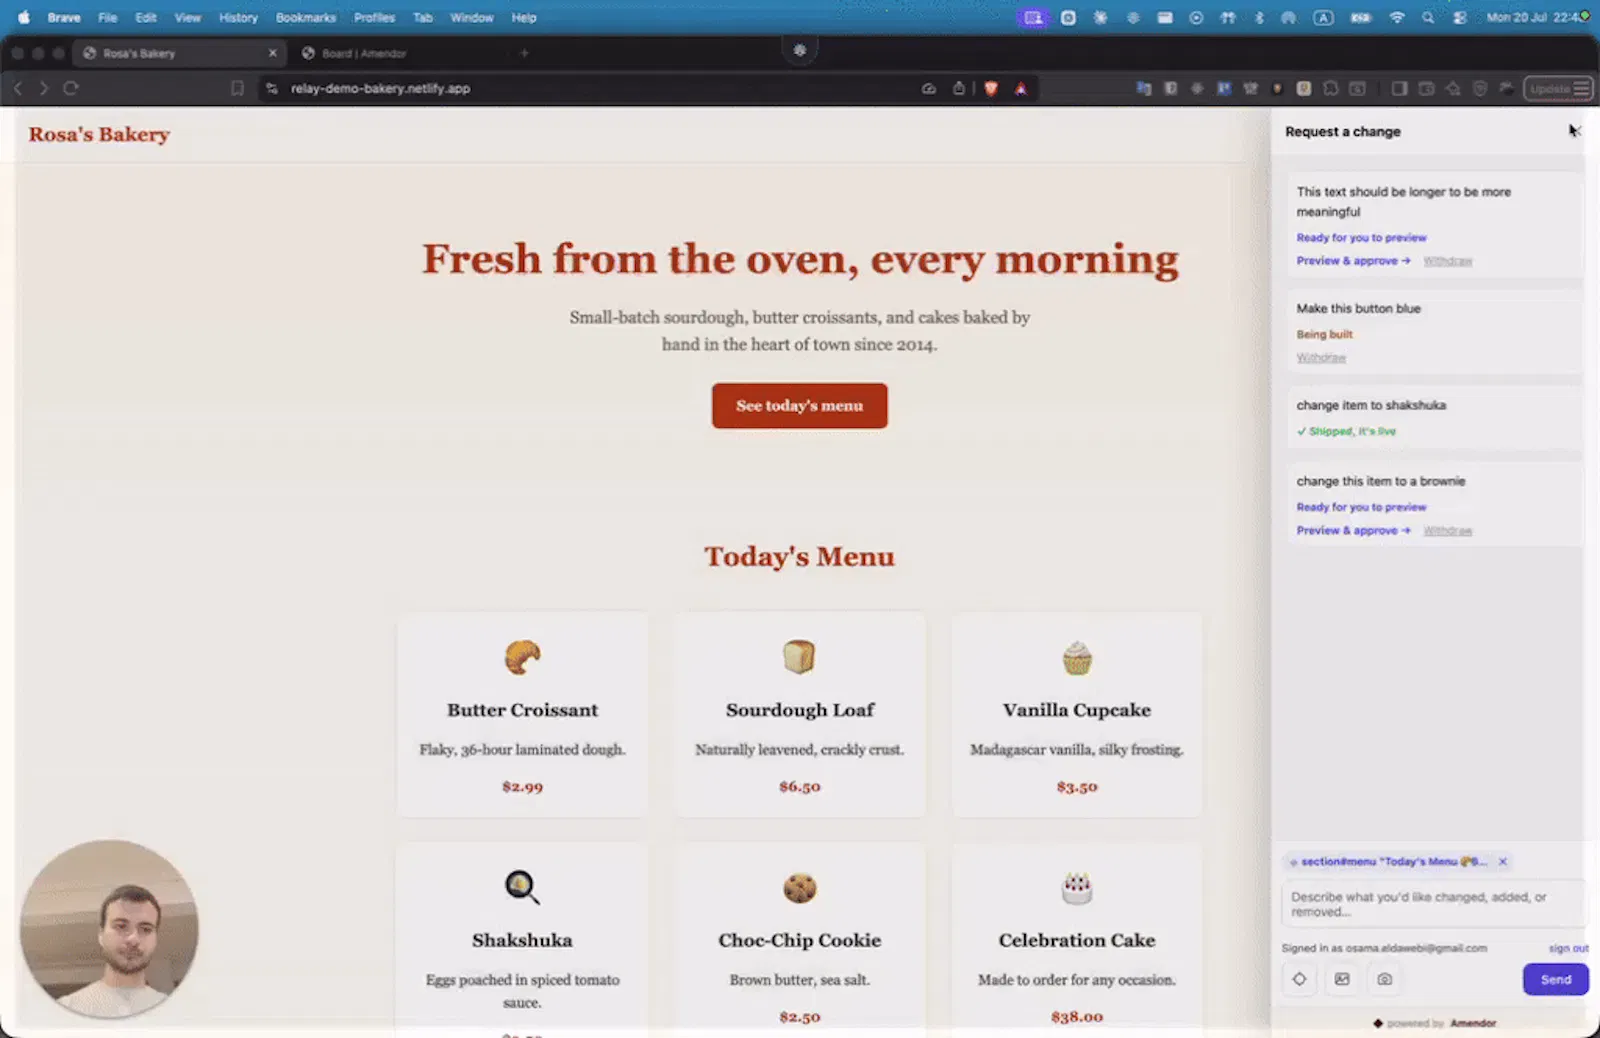Click the Vanilla Cupcake menu card
Image resolution: width=1600 pixels, height=1038 pixels.
point(1077,715)
